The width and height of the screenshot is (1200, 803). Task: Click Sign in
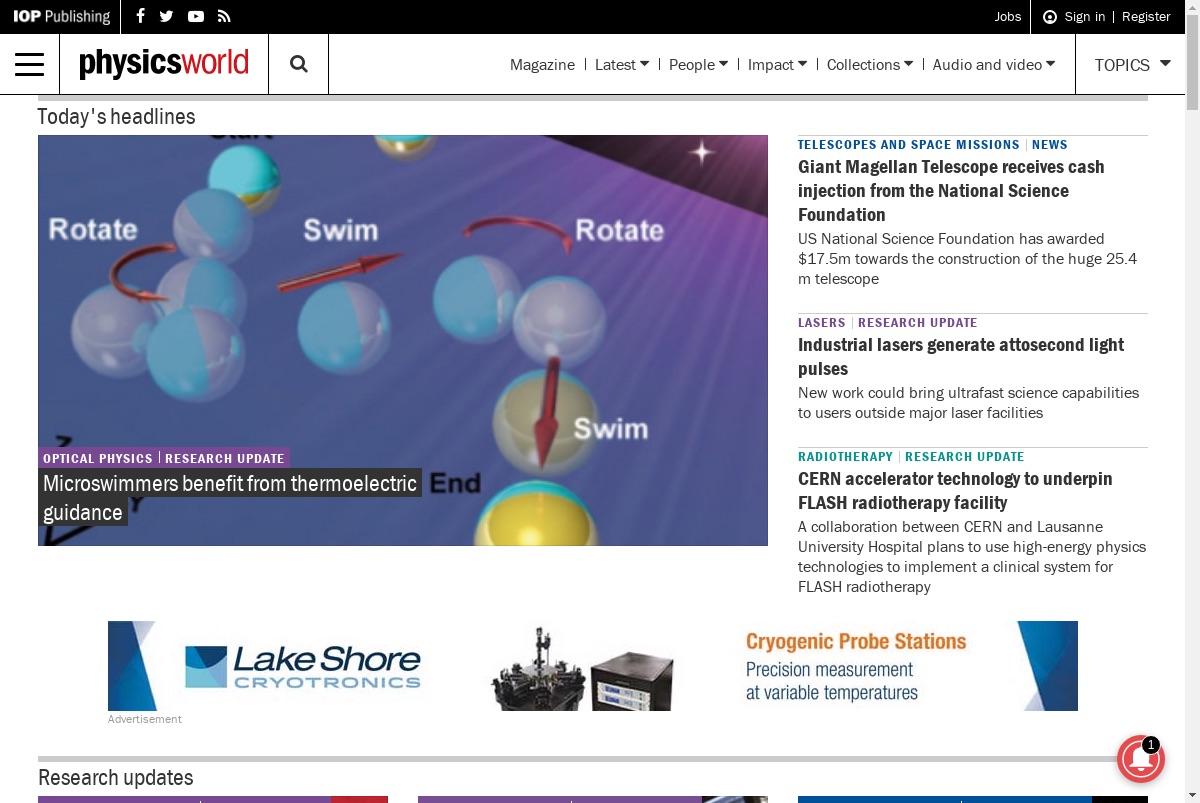(x=1085, y=17)
